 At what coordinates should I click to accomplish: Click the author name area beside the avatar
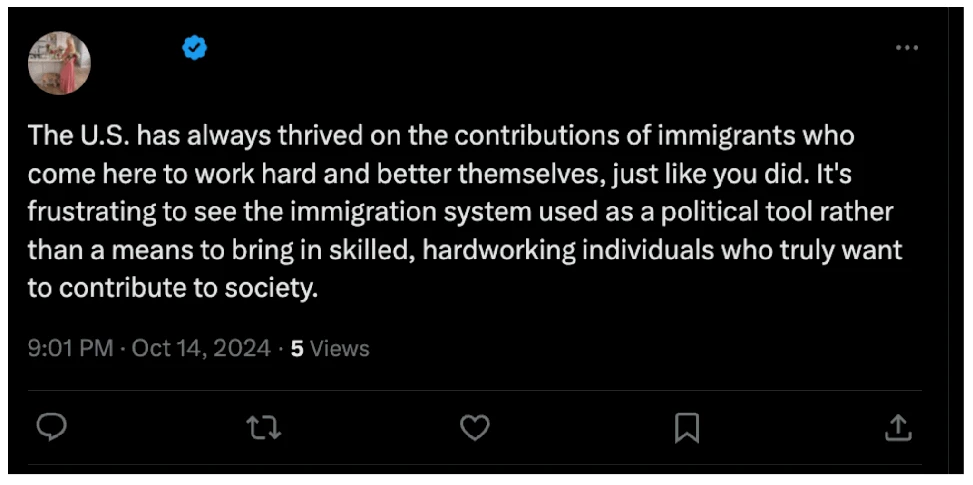[137, 48]
